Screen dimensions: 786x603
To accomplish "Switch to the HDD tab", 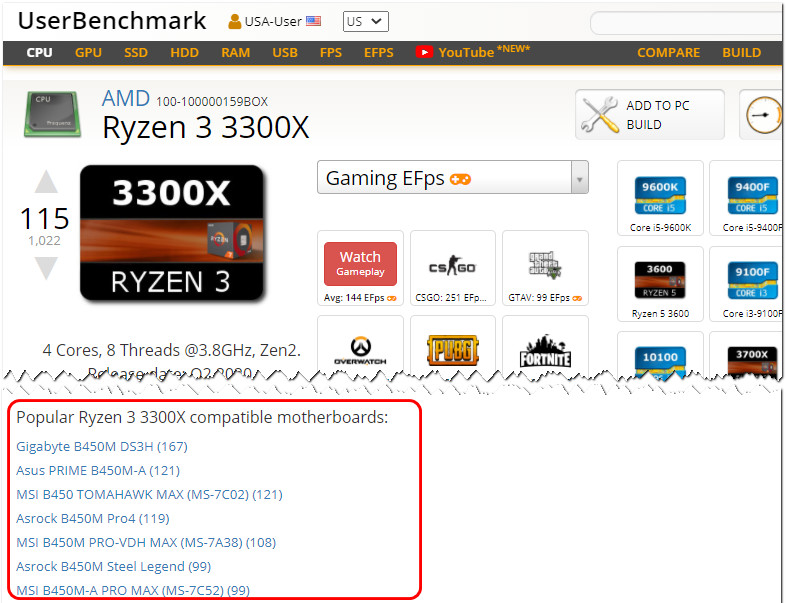I will coord(184,53).
